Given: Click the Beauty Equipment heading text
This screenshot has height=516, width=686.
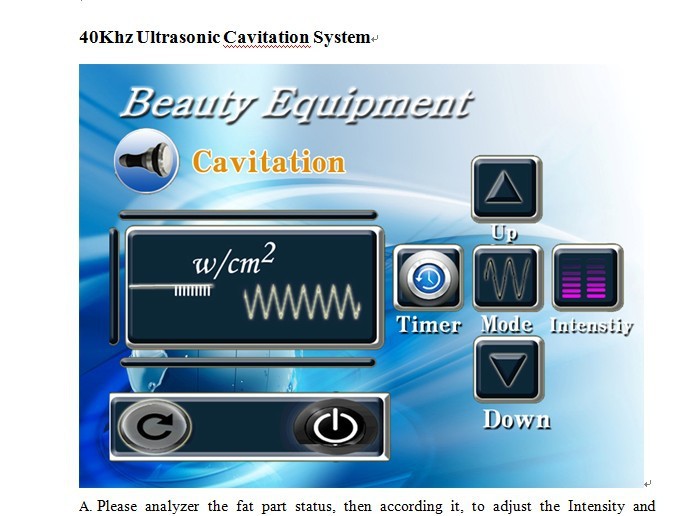Looking at the screenshot, I should (x=296, y=104).
